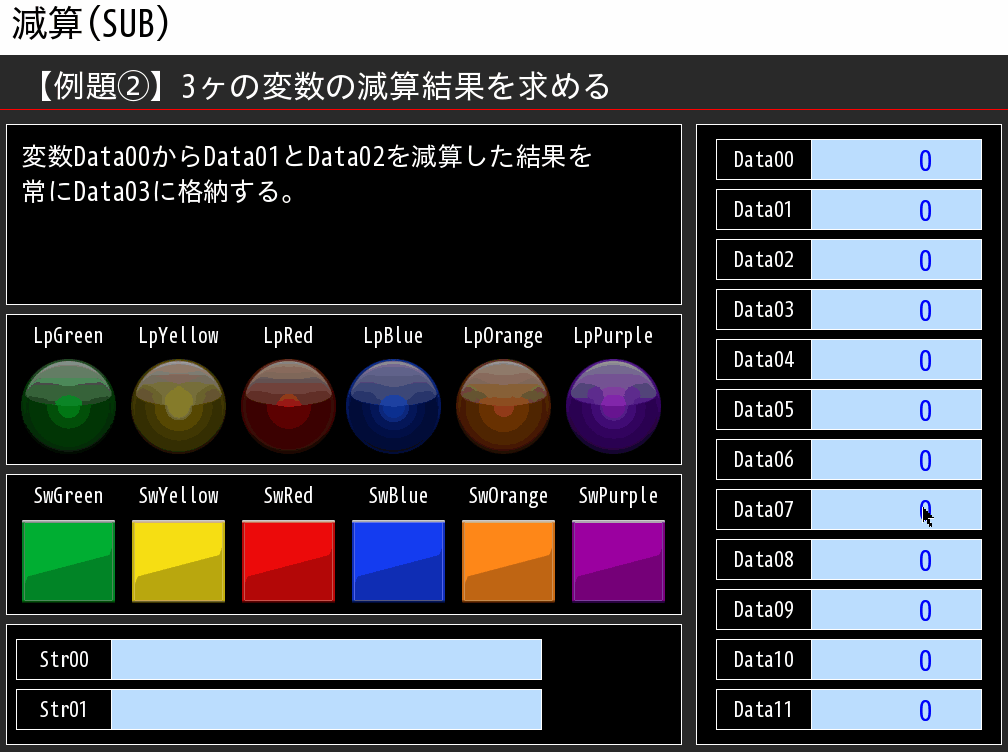The image size is (1008, 752).
Task: Select the Data10 value field
Action: [x=896, y=659]
